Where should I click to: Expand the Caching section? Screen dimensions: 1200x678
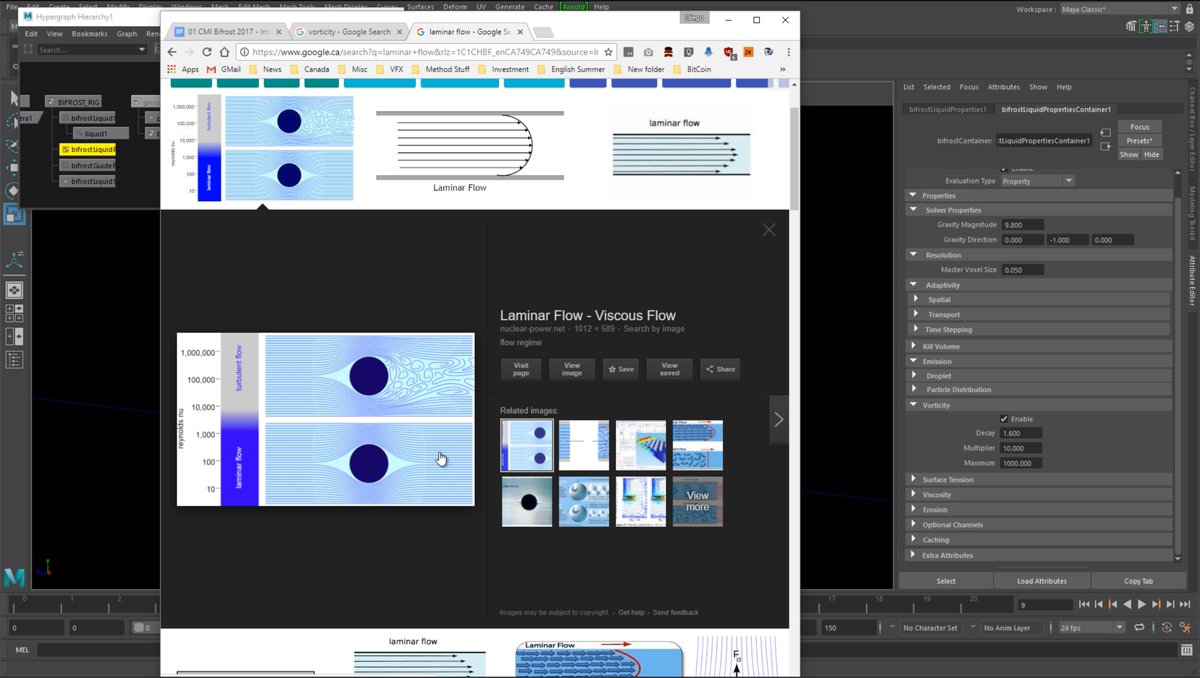click(x=1039, y=540)
